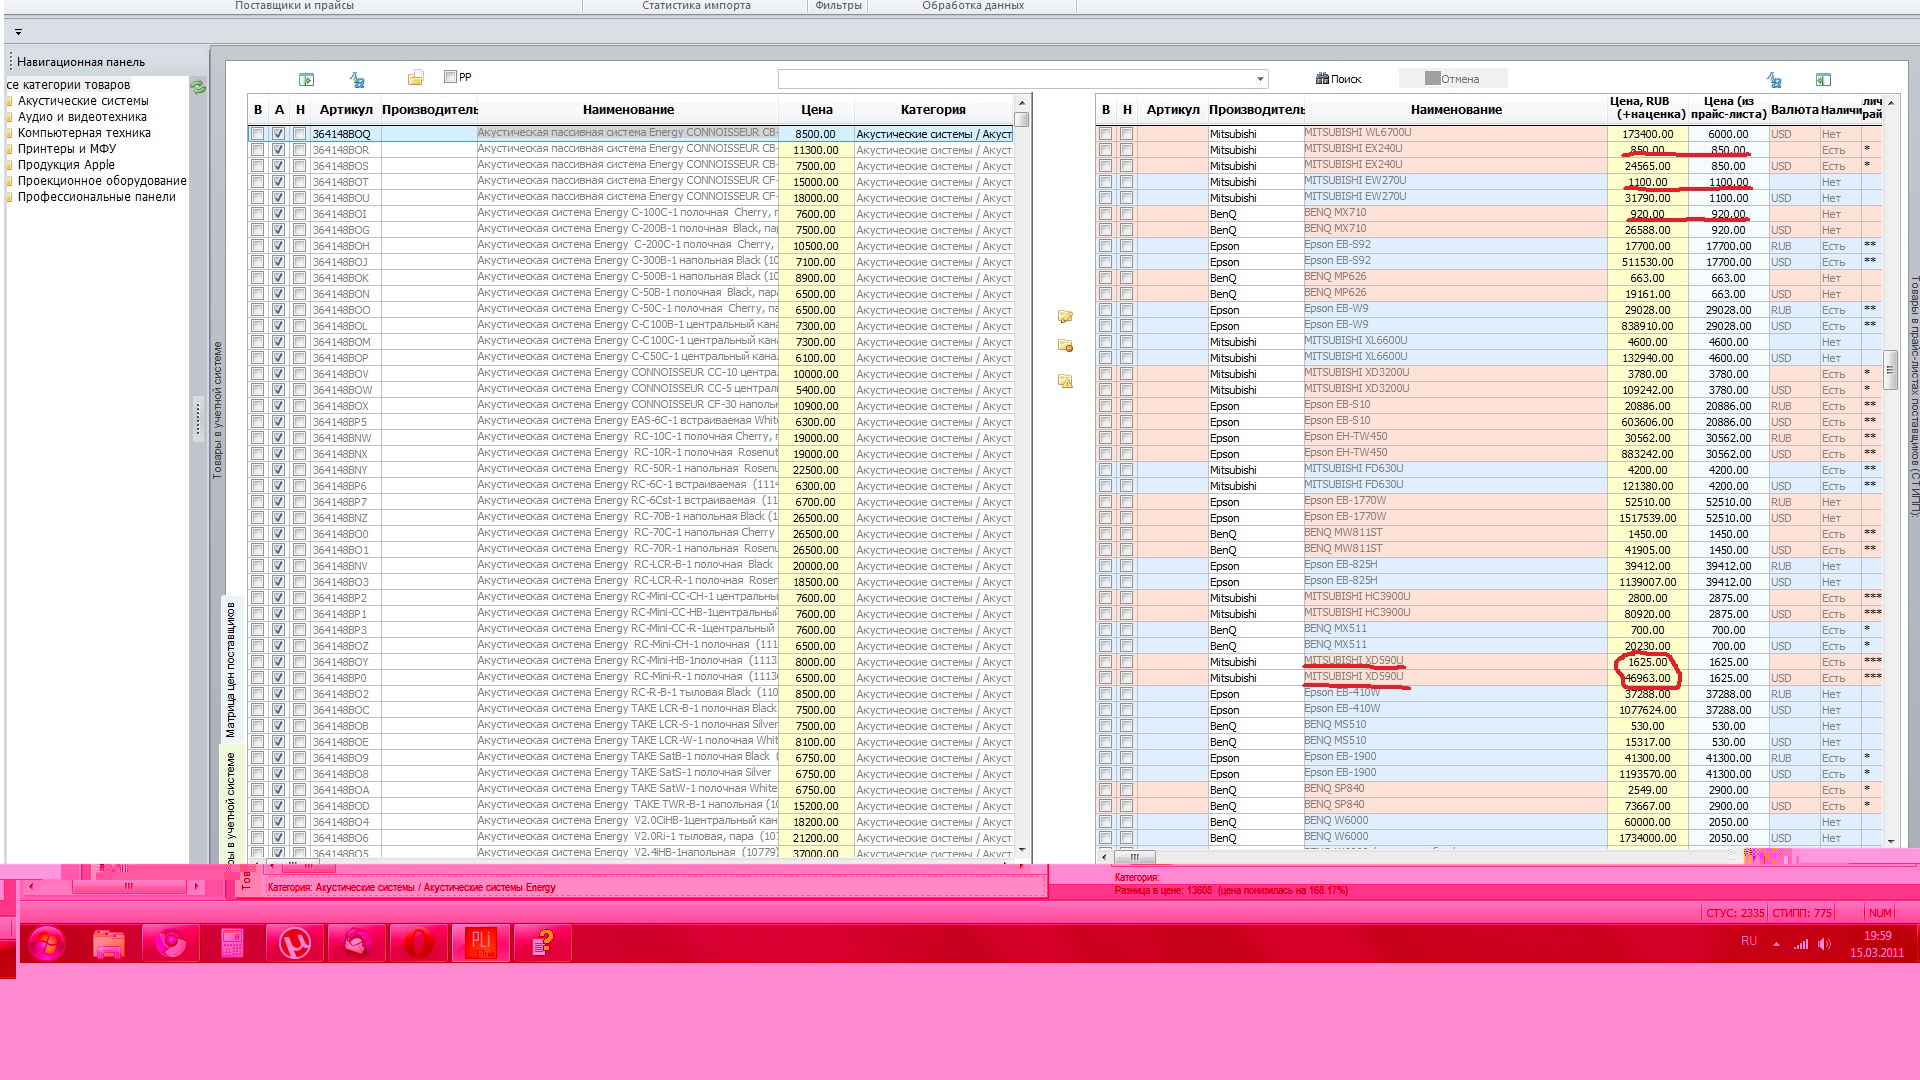Open the Обработка данных ribbon group
The width and height of the screenshot is (1920, 1080).
973,6
